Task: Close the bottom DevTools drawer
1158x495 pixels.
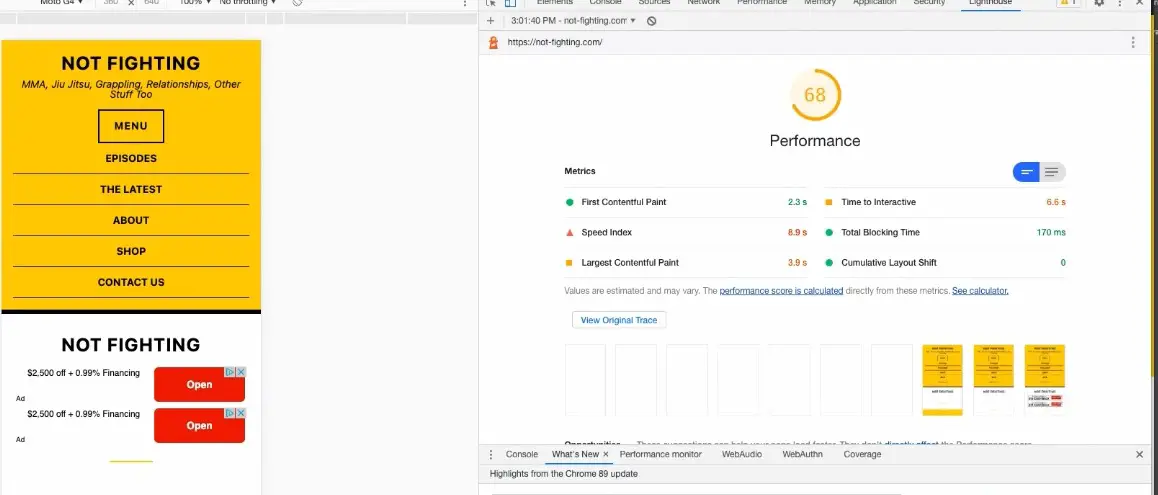Action: point(1139,454)
